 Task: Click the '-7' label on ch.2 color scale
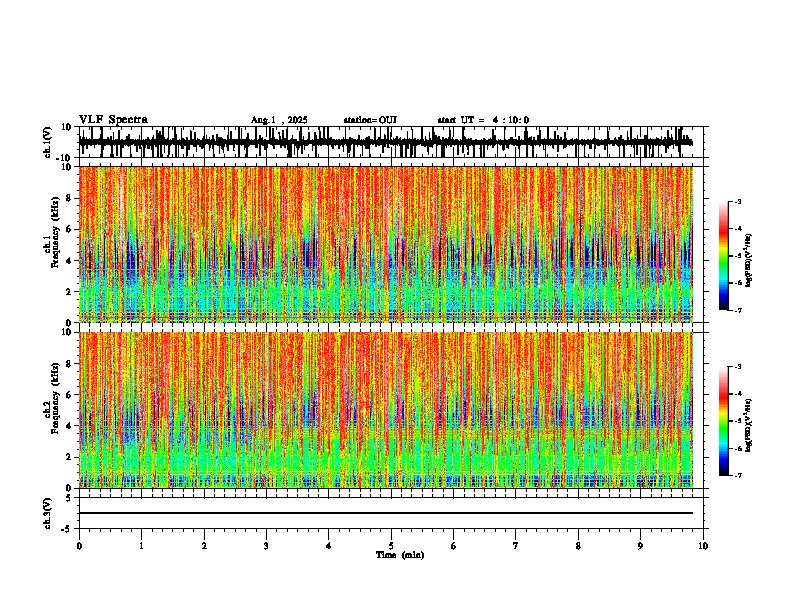pyautogui.click(x=738, y=475)
